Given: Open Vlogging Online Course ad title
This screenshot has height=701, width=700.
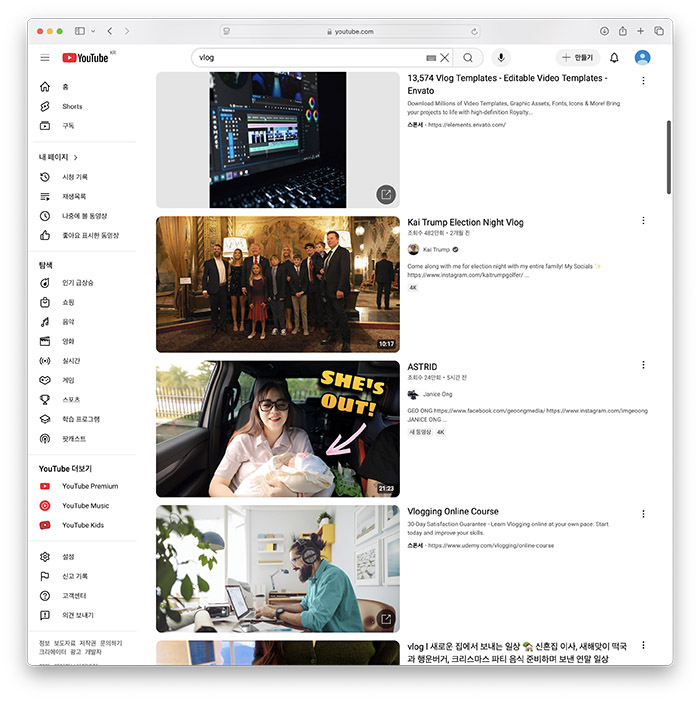Looking at the screenshot, I should 453,511.
